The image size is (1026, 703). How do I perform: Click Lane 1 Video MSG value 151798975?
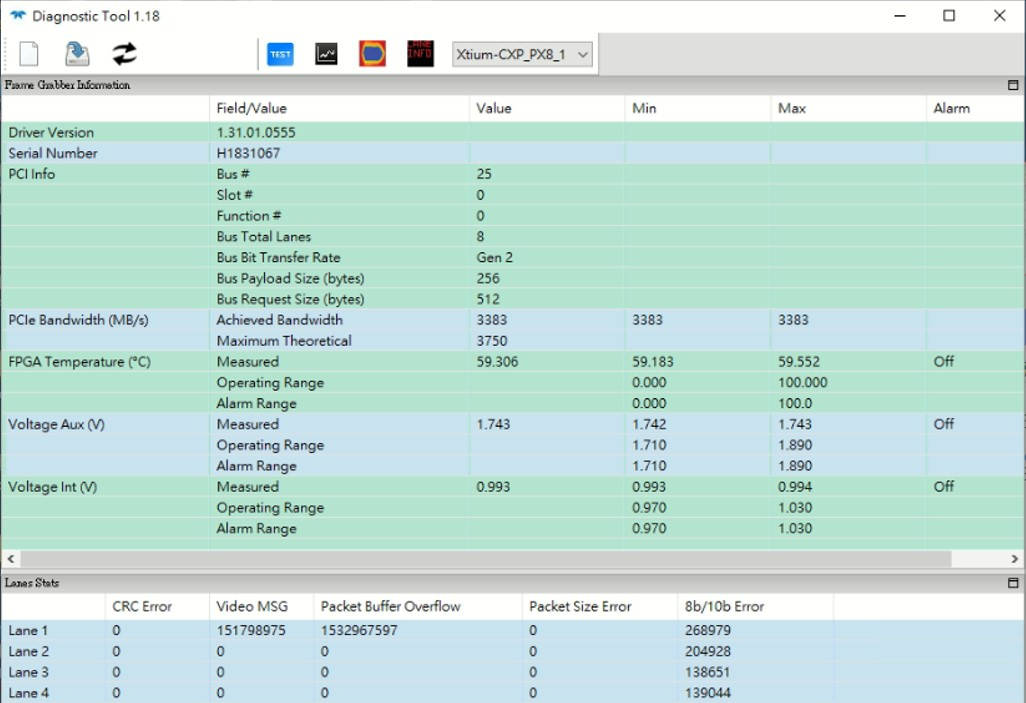click(251, 631)
